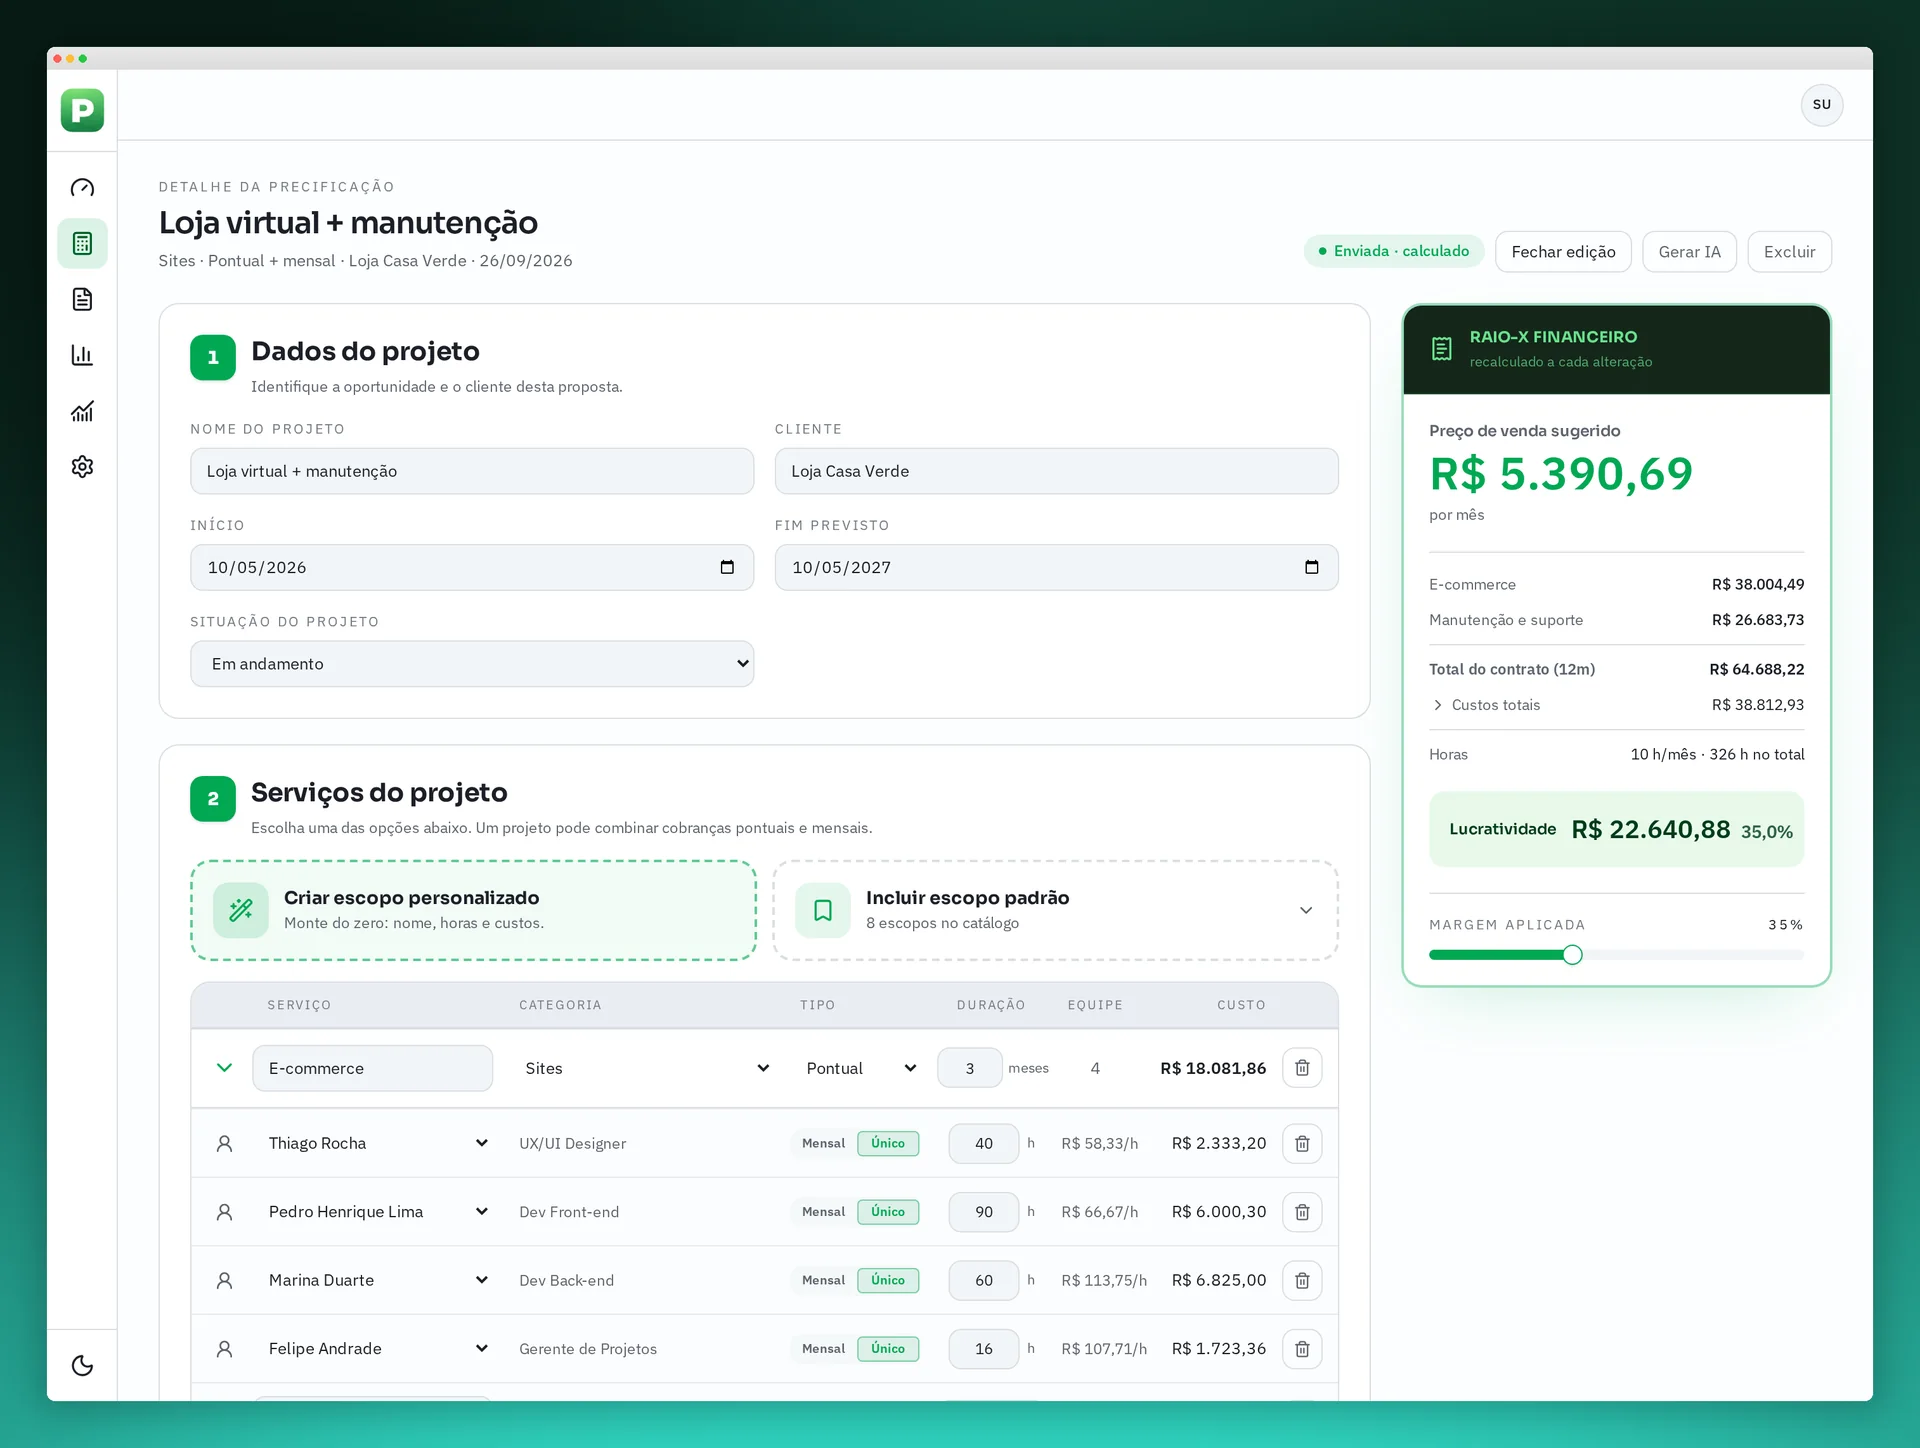Open calendar picker for Início date

[727, 567]
